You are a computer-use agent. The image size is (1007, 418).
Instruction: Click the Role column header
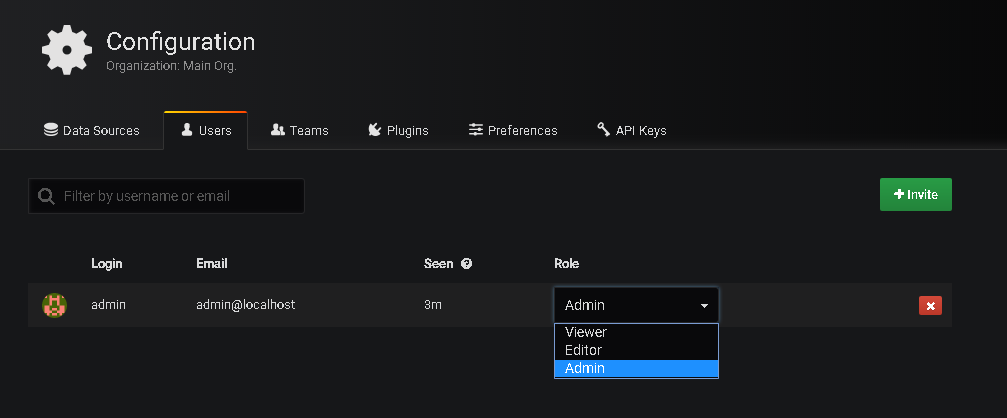pyautogui.click(x=566, y=263)
